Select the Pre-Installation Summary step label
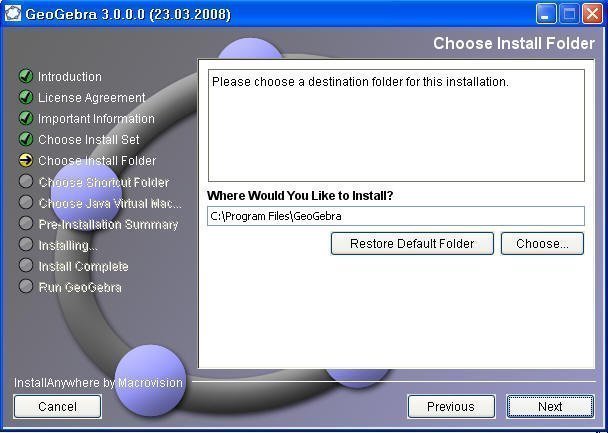 click(x=108, y=224)
